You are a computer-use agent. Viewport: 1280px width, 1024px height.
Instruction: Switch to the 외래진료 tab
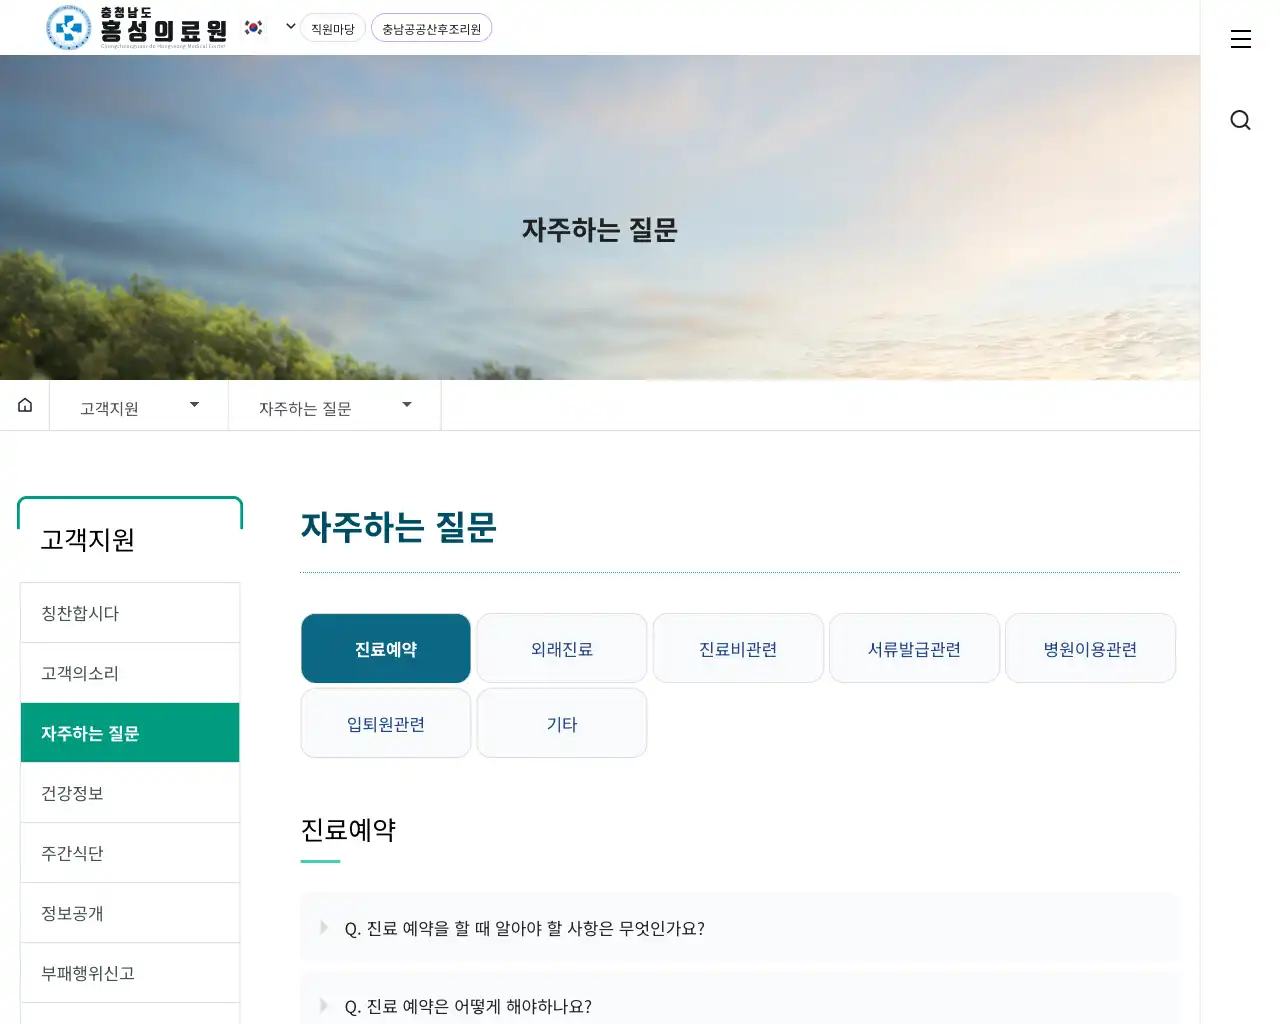(562, 649)
